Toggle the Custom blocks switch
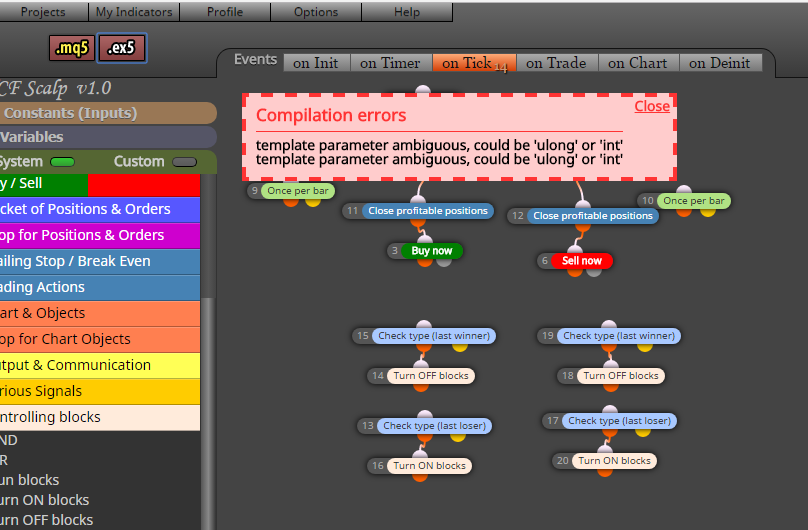 click(x=184, y=162)
